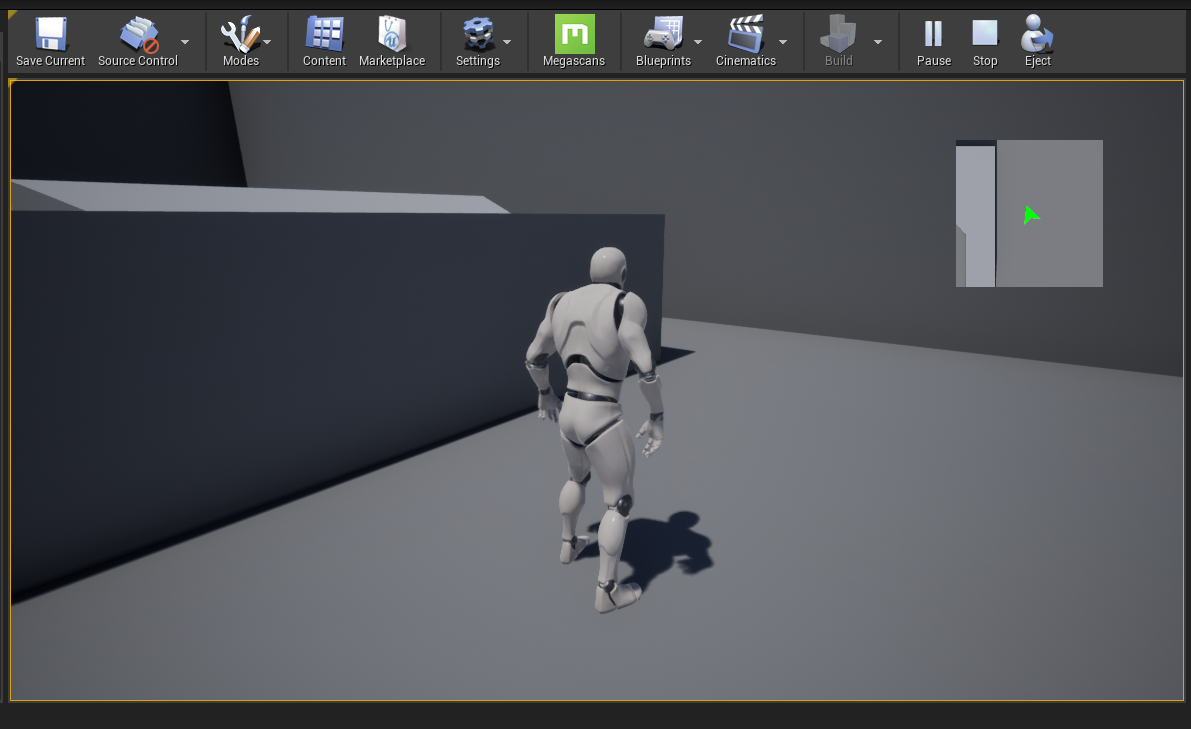Screen dimensions: 1191x729
Task: Open the Blueprints gamepad icon
Action: 663,35
